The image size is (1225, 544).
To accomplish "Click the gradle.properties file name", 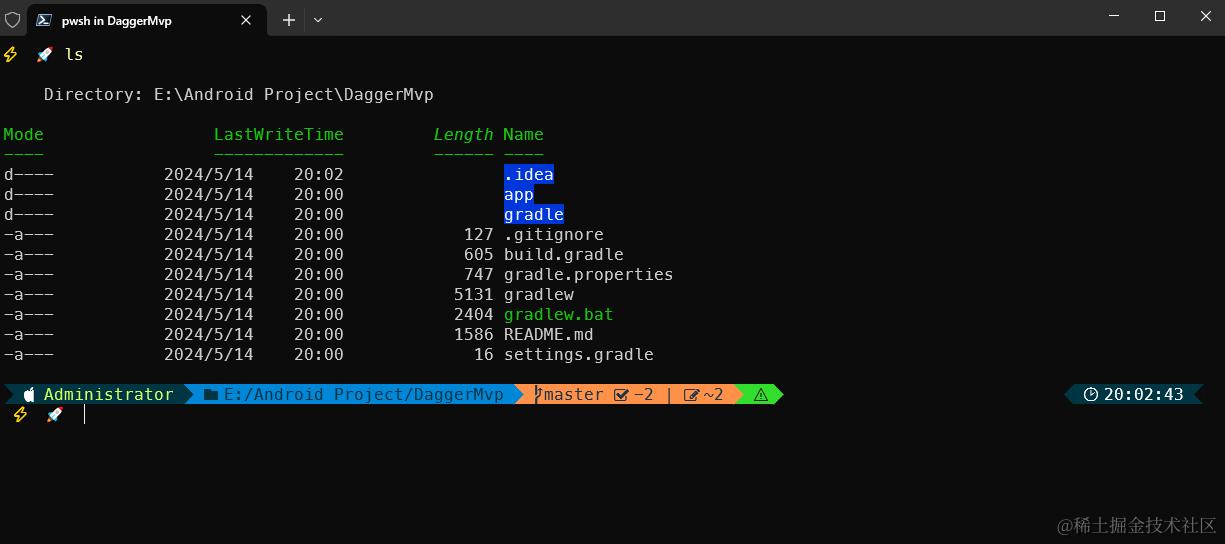I will click(x=589, y=275).
